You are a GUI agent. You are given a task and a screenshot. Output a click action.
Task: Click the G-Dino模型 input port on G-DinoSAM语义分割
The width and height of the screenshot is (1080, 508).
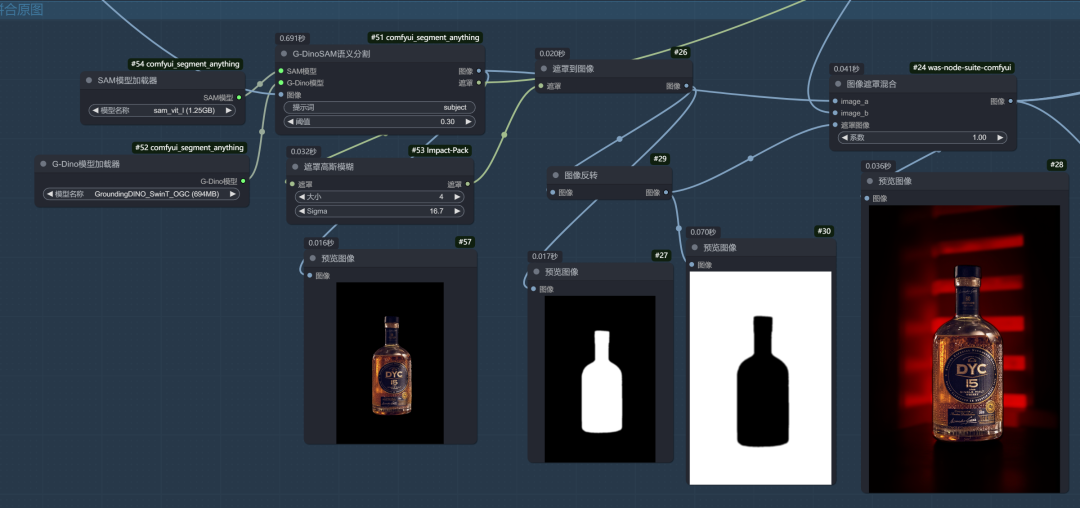pos(281,83)
